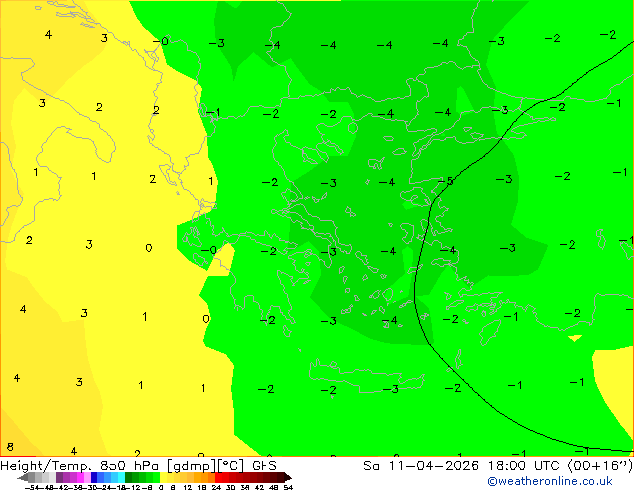Click the temperature value 8 on the map
The height and width of the screenshot is (490, 634).
click(x=10, y=447)
